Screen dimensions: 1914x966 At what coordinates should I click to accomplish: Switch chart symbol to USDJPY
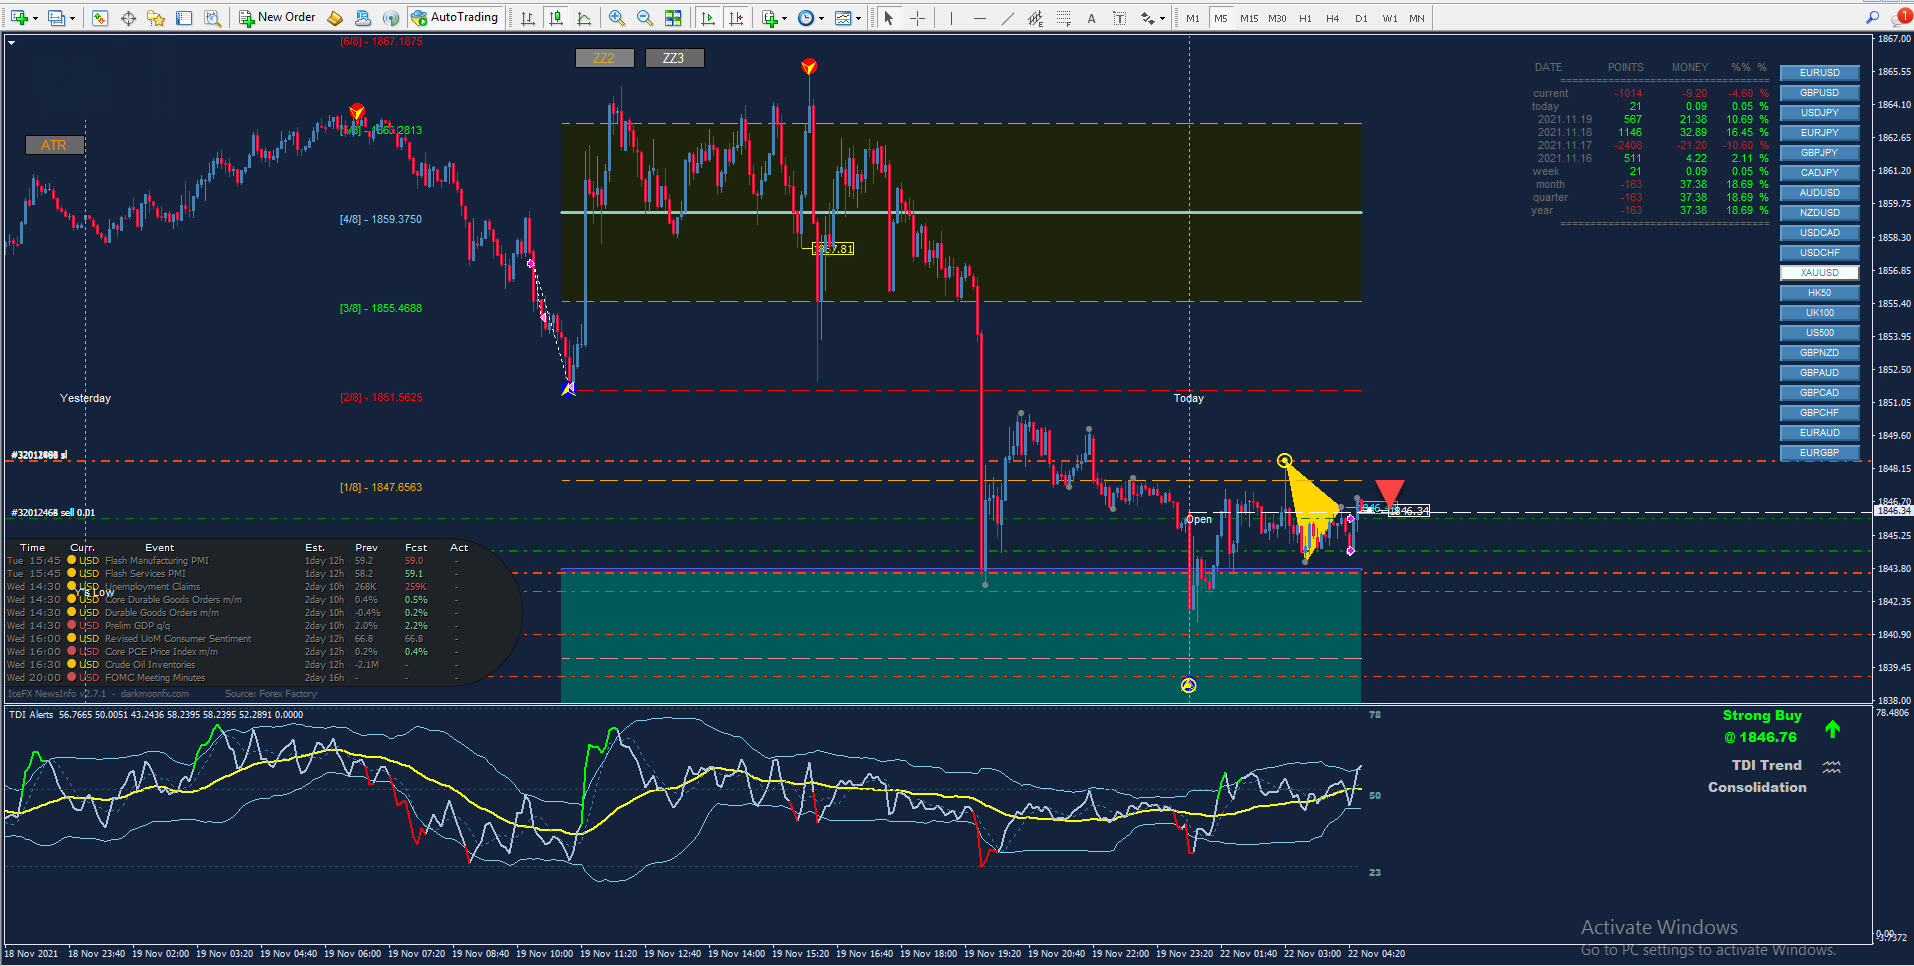click(1819, 113)
